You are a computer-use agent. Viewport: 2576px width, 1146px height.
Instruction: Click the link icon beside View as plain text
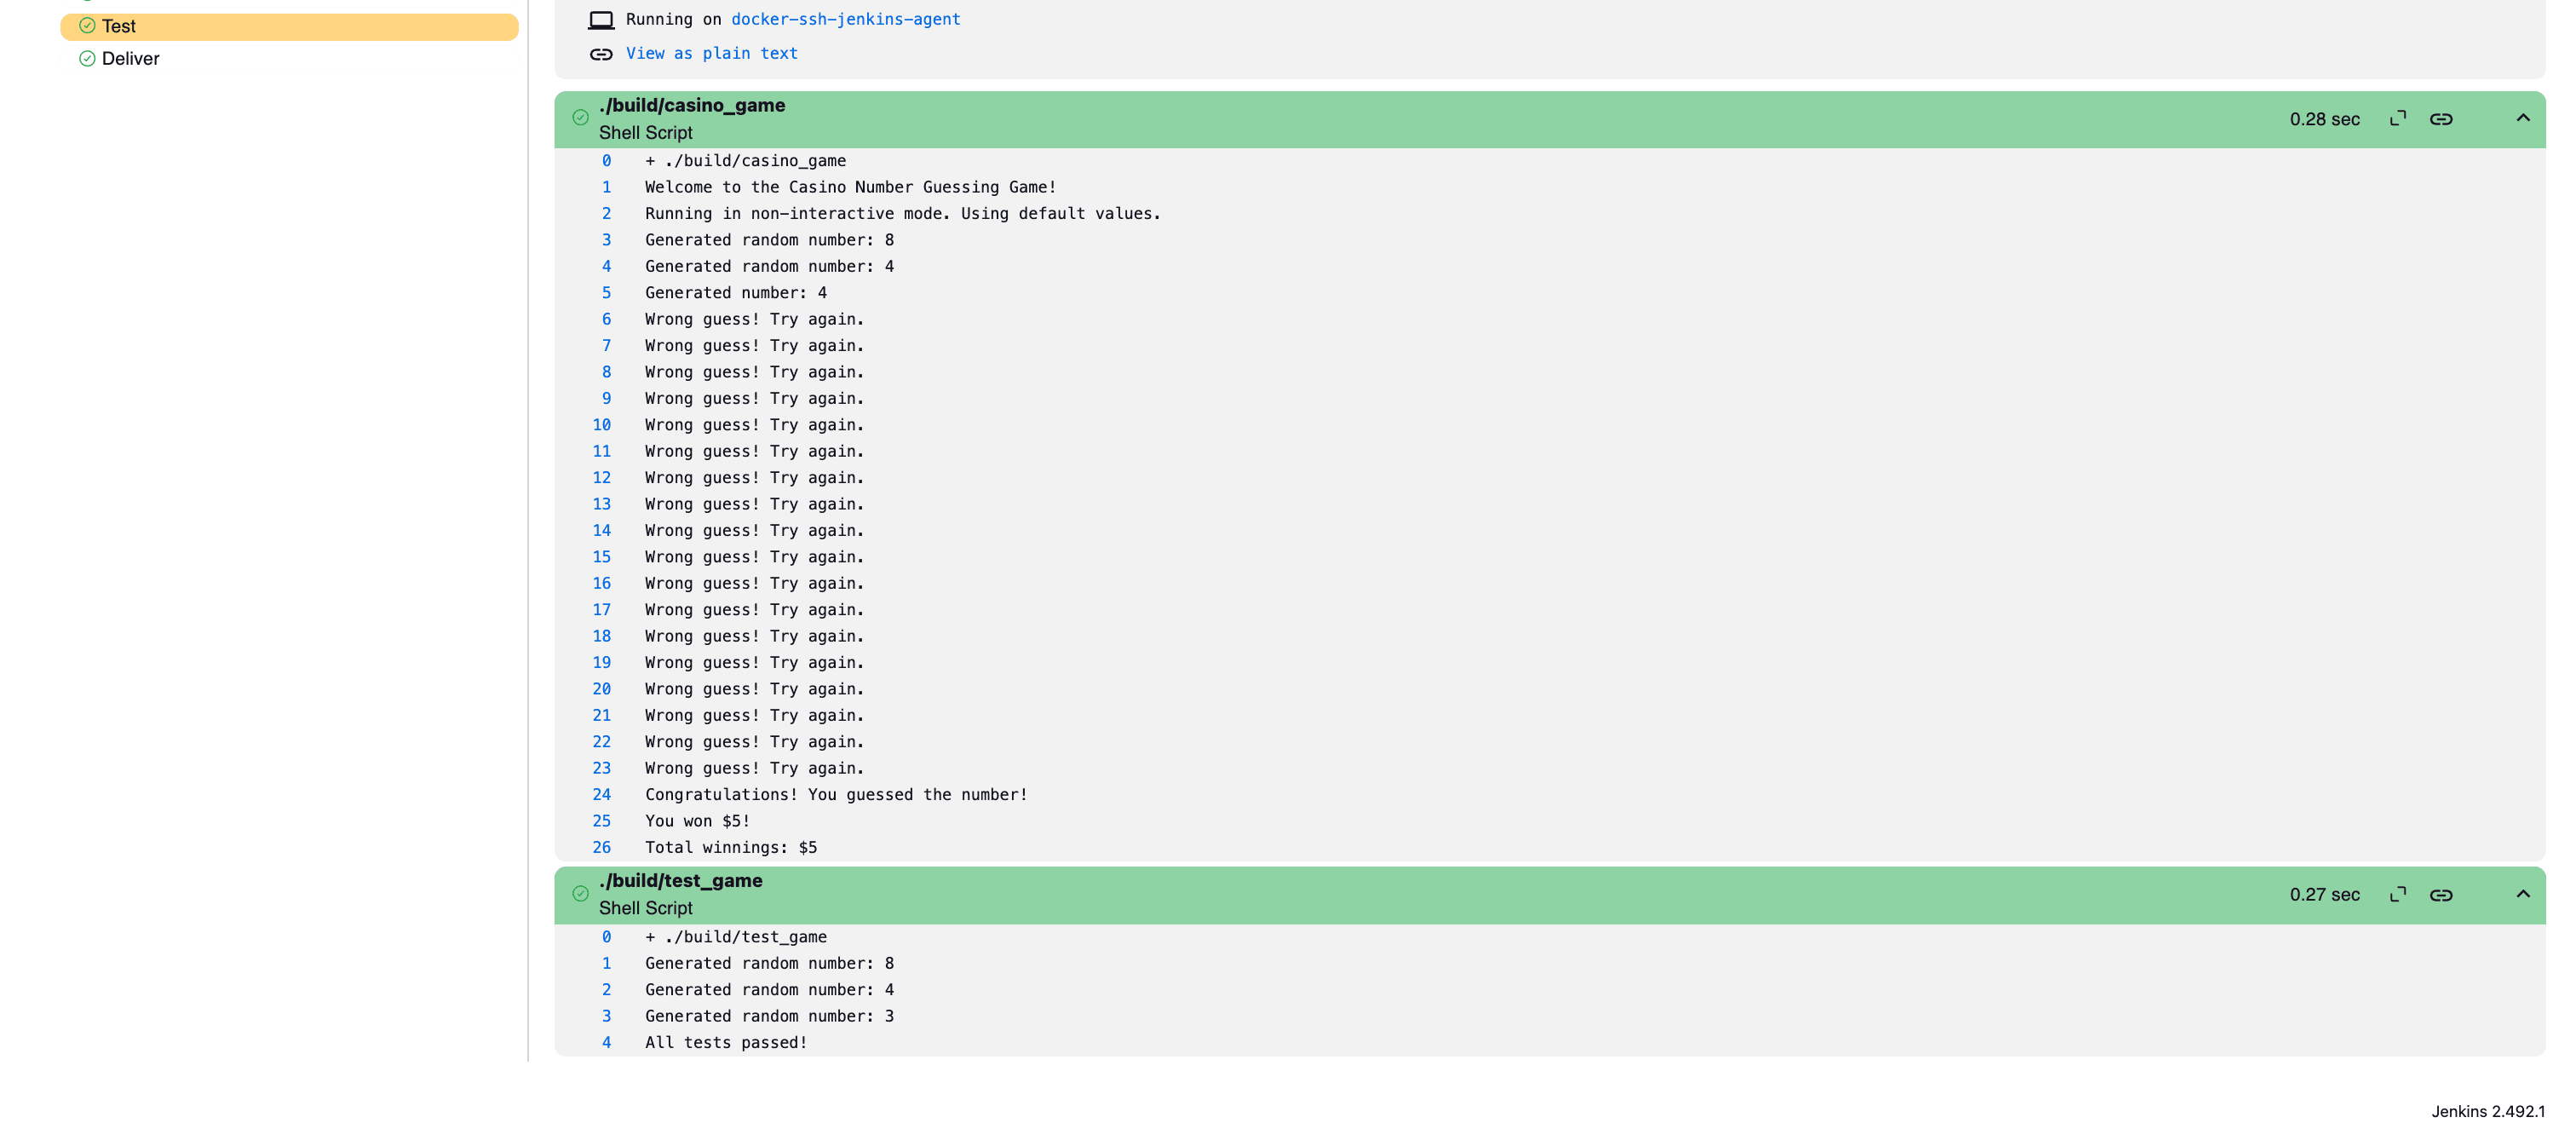point(601,54)
